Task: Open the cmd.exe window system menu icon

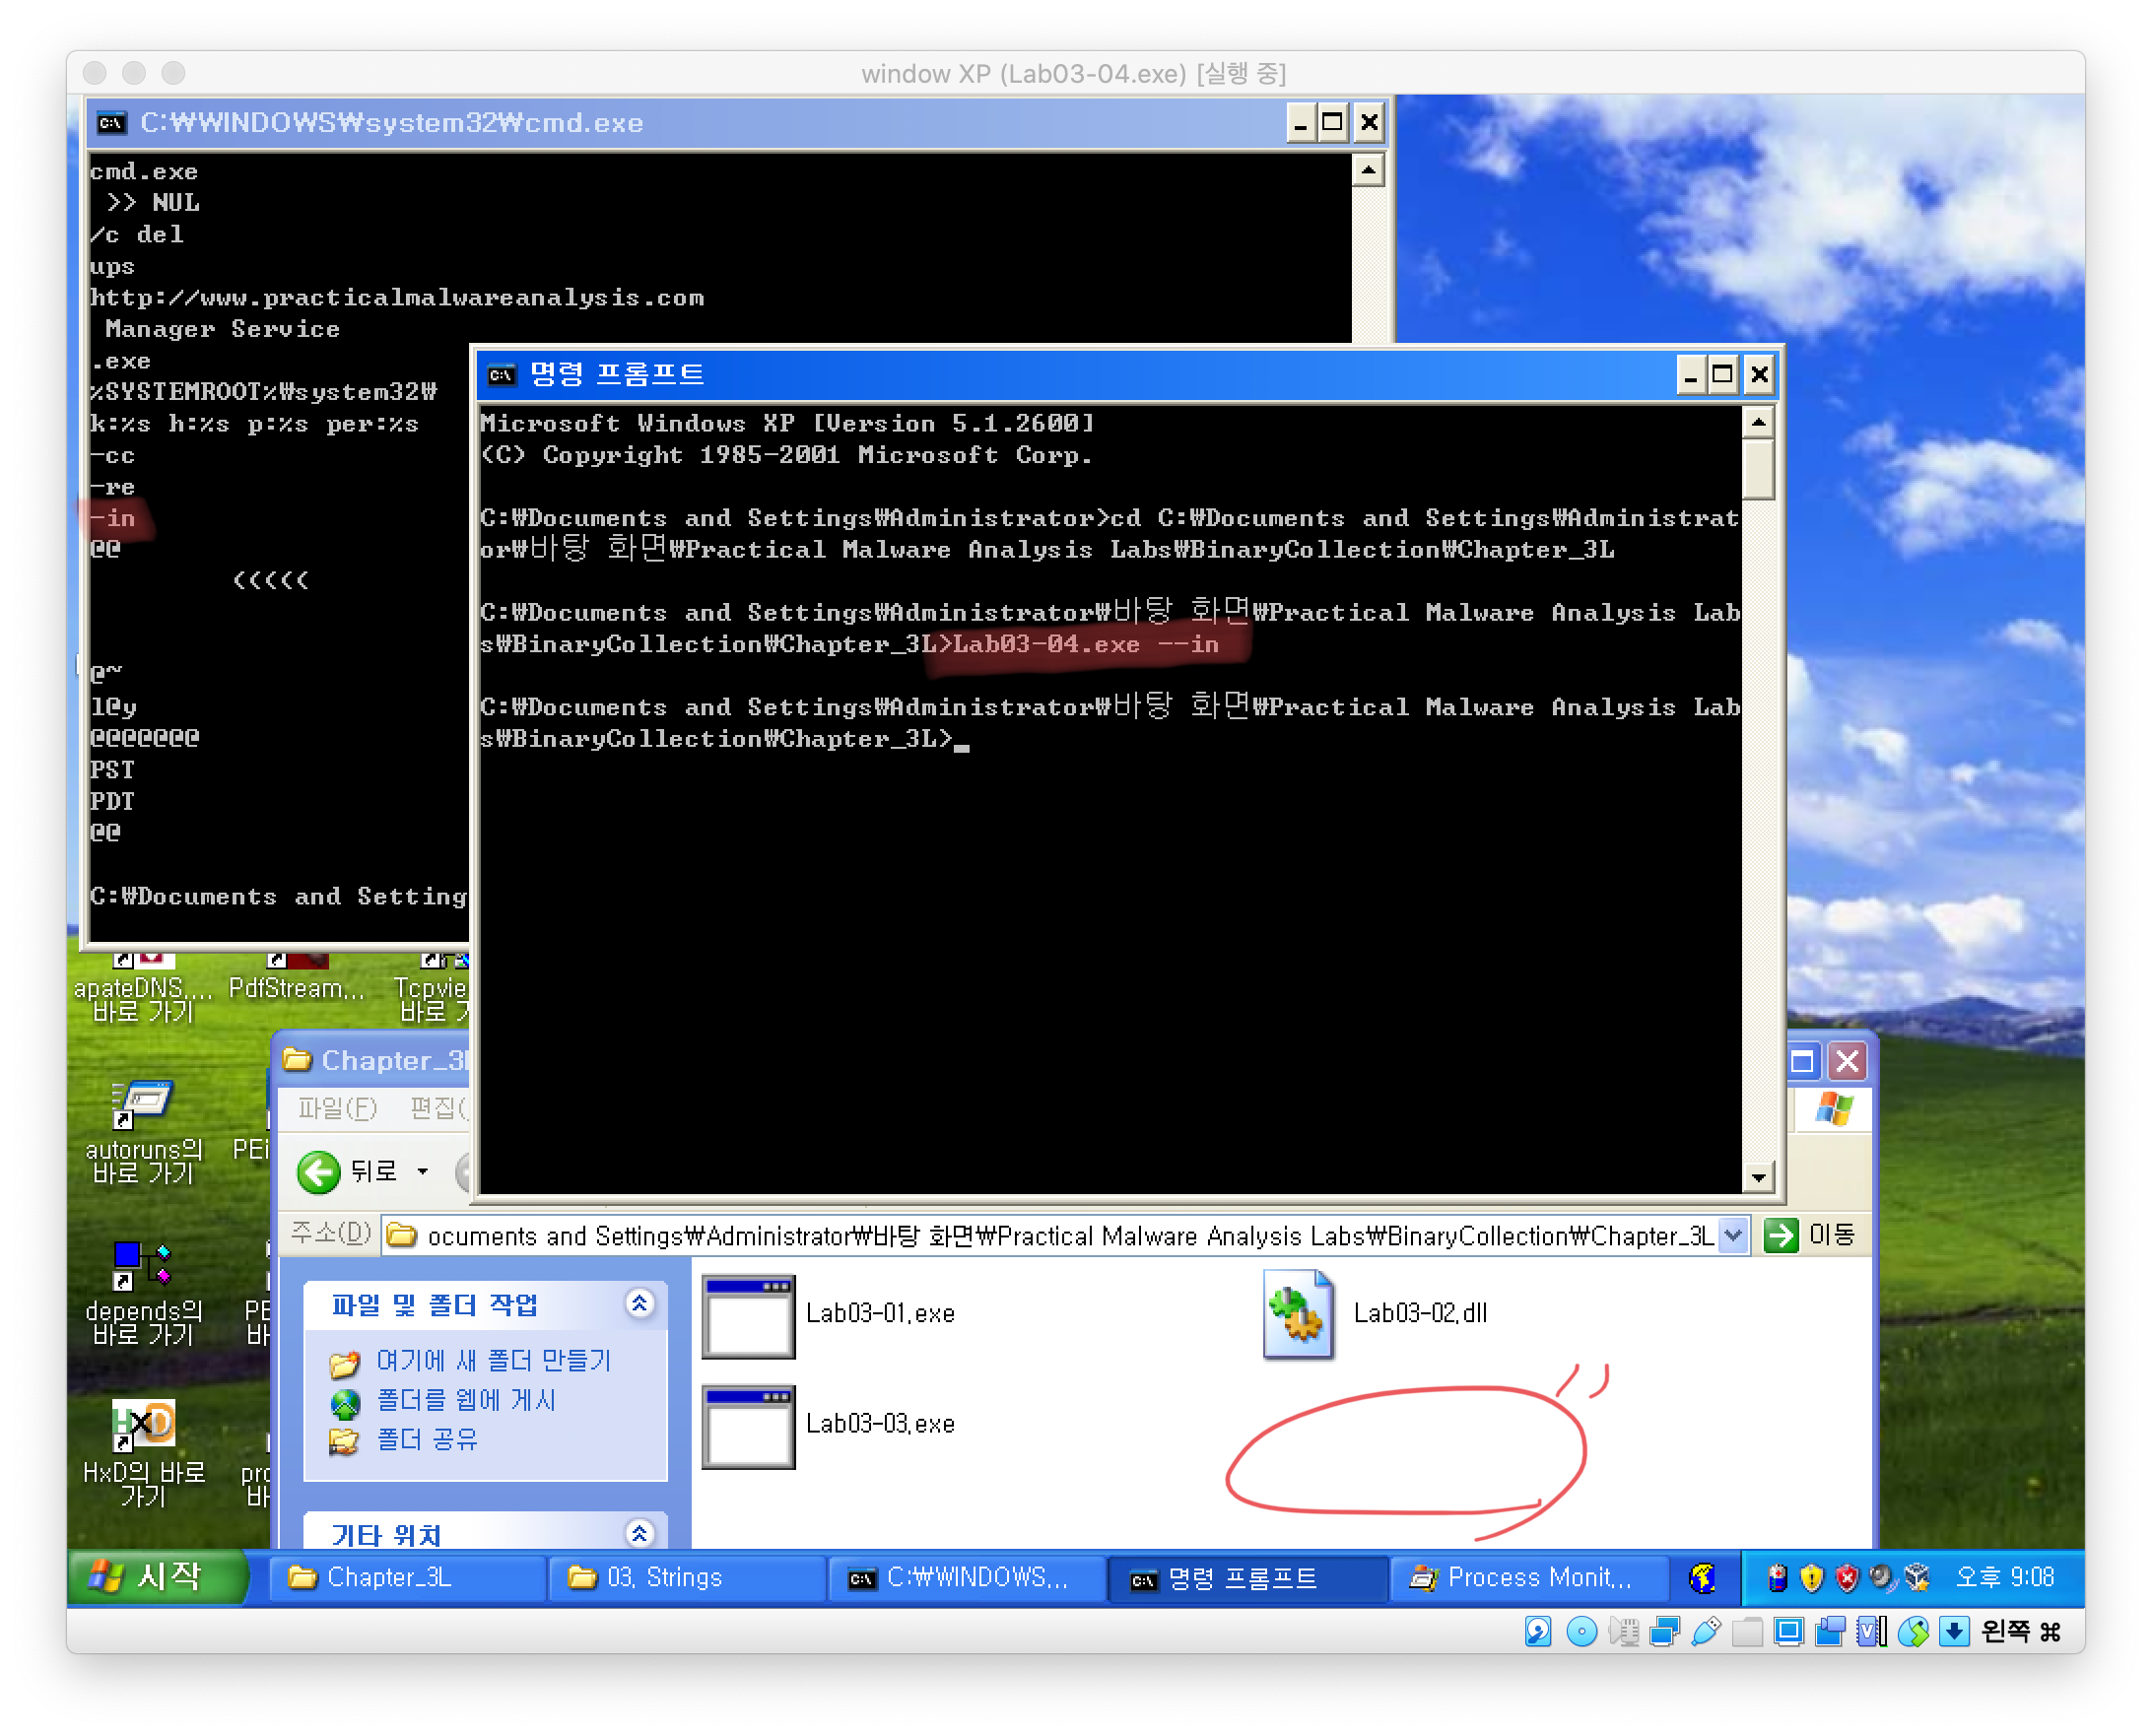Action: point(111,123)
